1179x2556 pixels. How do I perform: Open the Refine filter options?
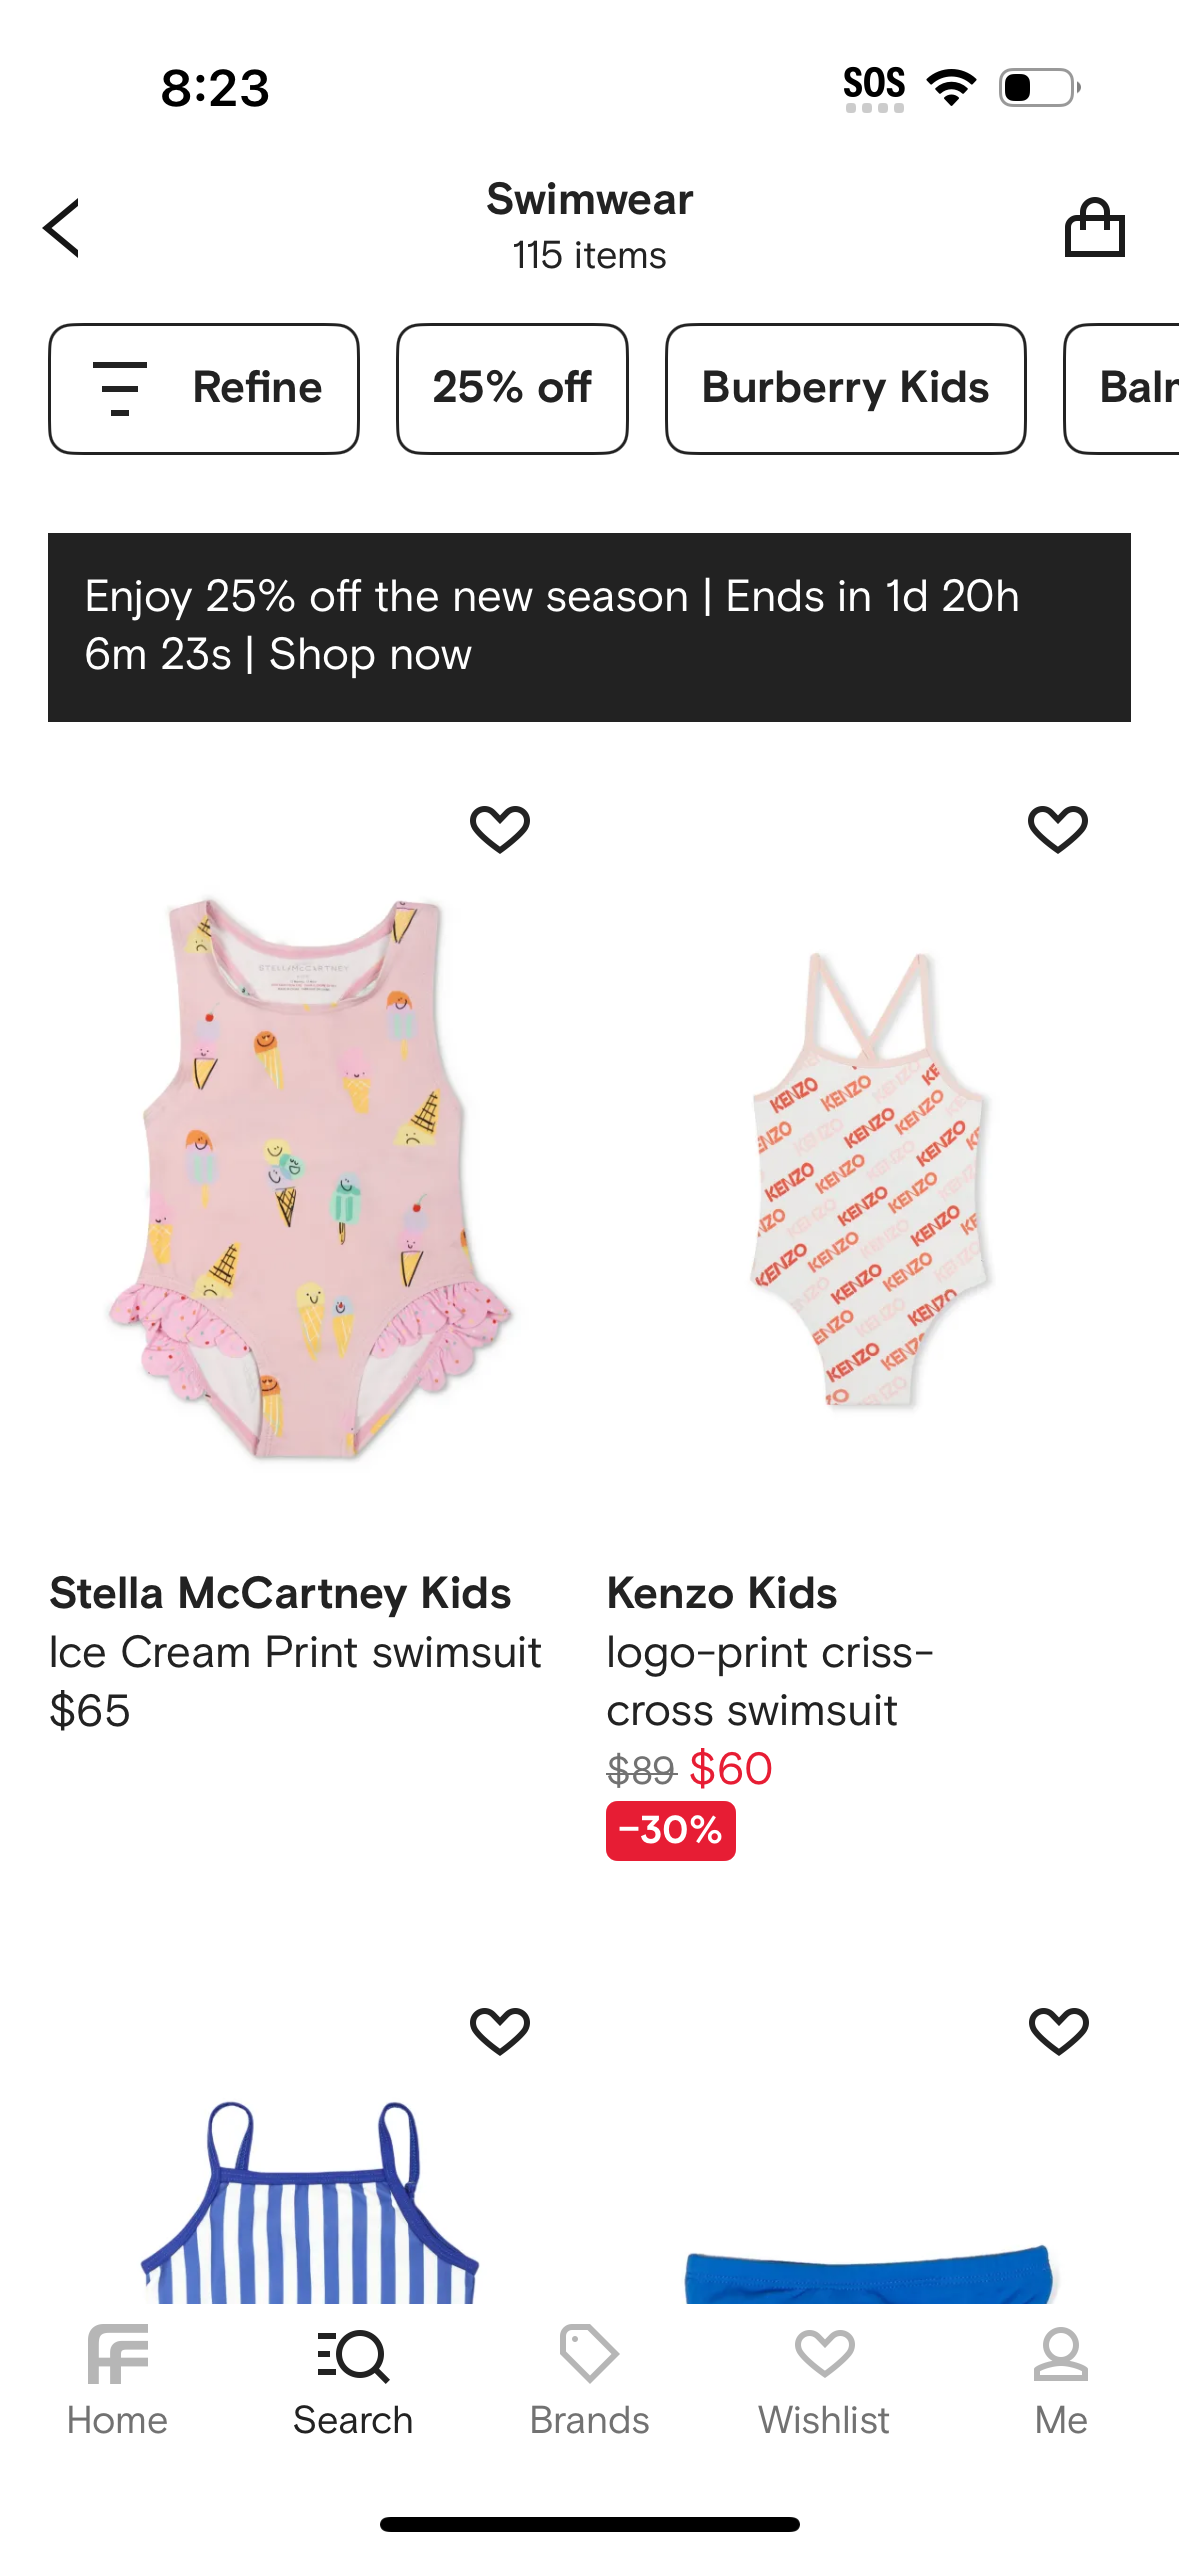tap(204, 388)
